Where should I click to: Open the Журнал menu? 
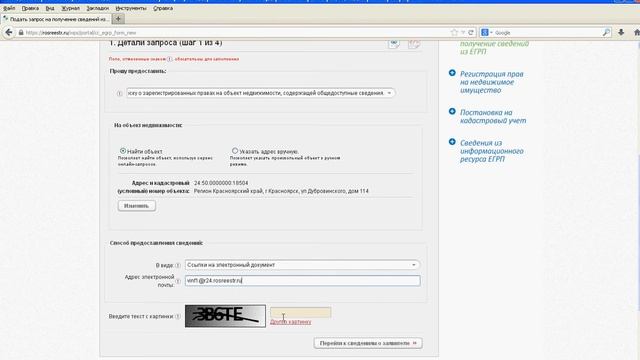pos(70,8)
